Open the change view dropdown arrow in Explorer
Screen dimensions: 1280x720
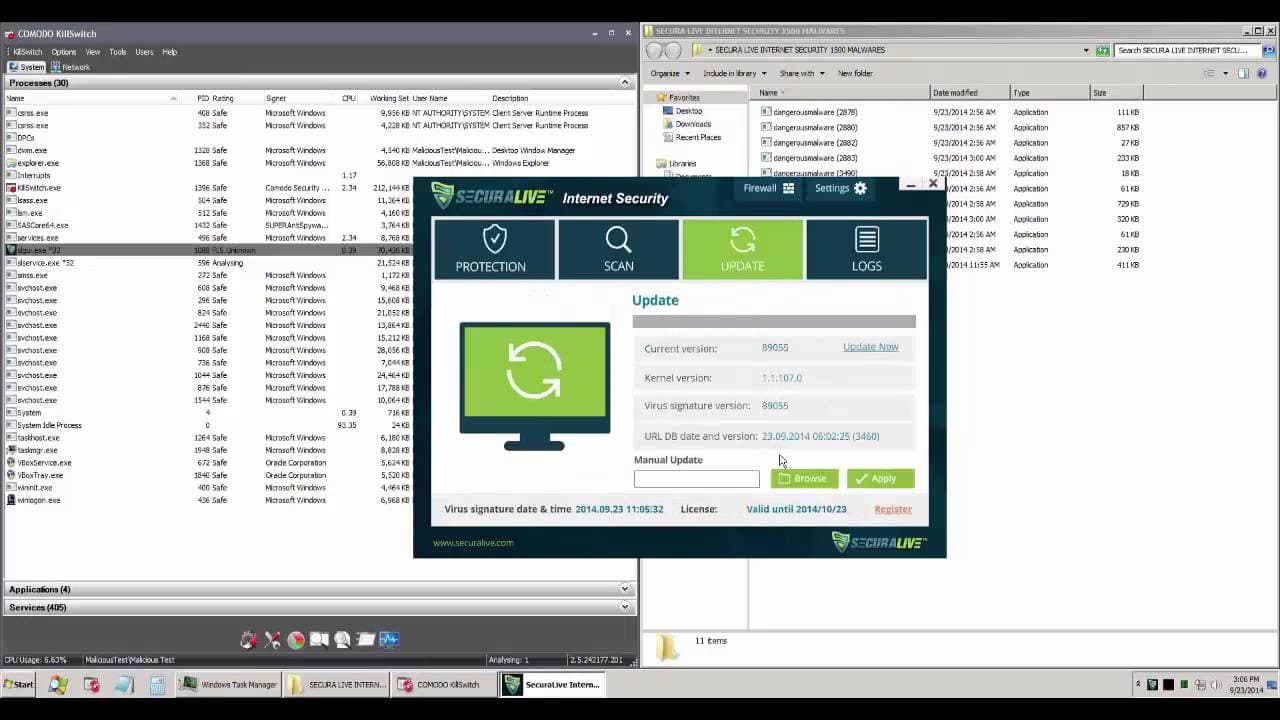click(1225, 73)
